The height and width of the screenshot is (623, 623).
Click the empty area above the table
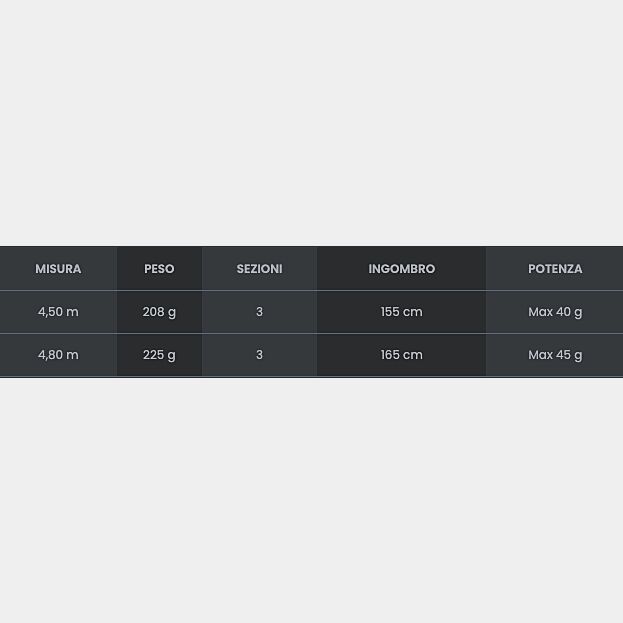coord(311,120)
